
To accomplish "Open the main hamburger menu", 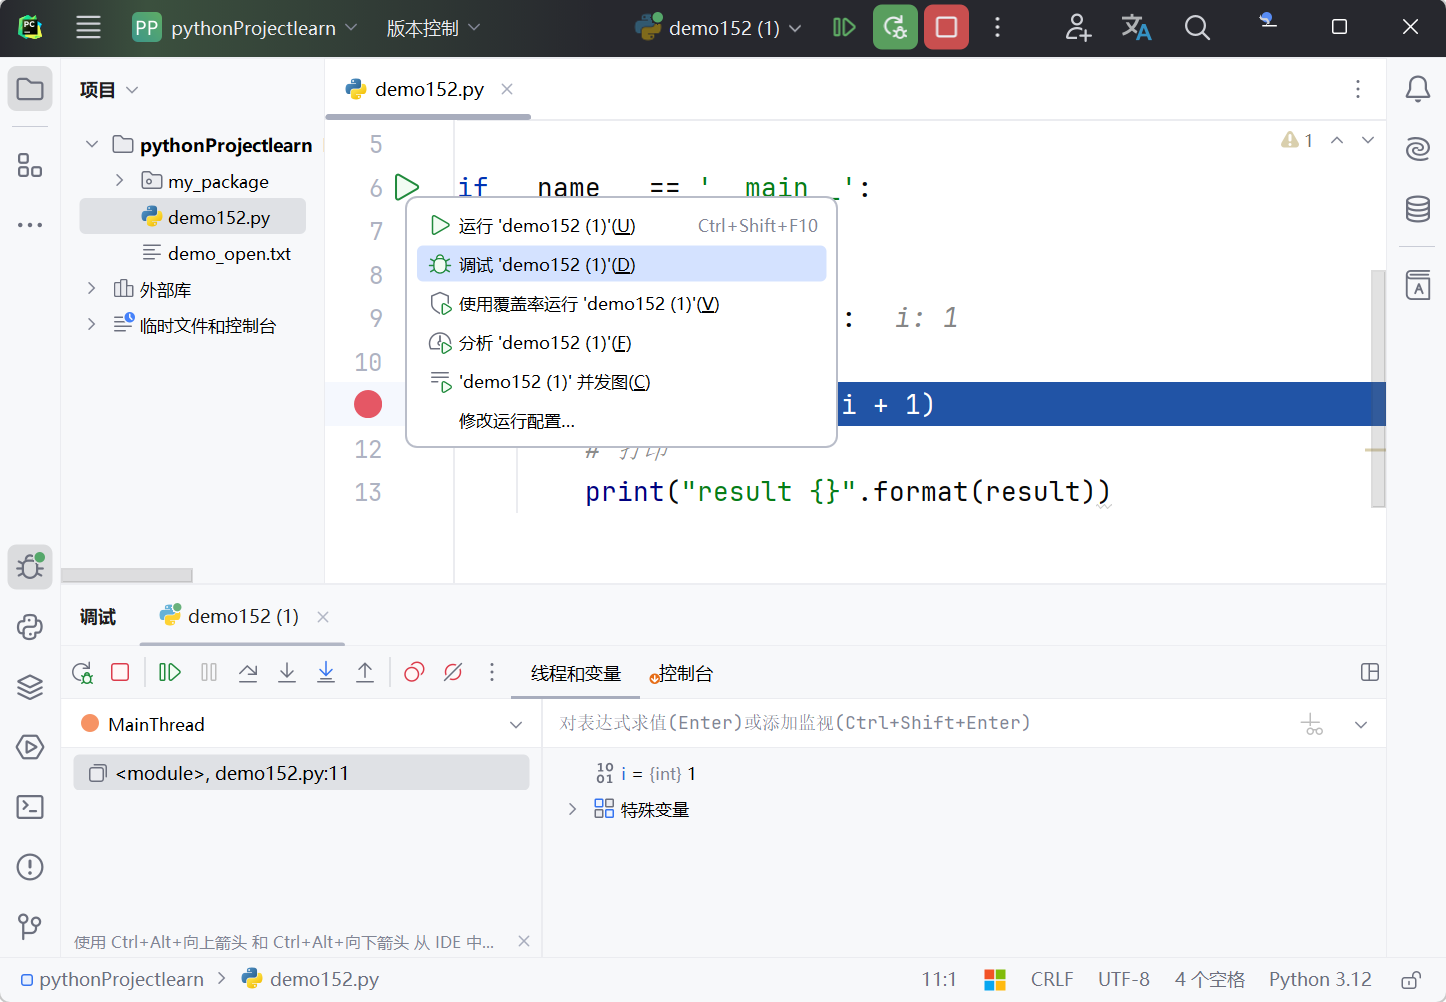I will (x=88, y=28).
